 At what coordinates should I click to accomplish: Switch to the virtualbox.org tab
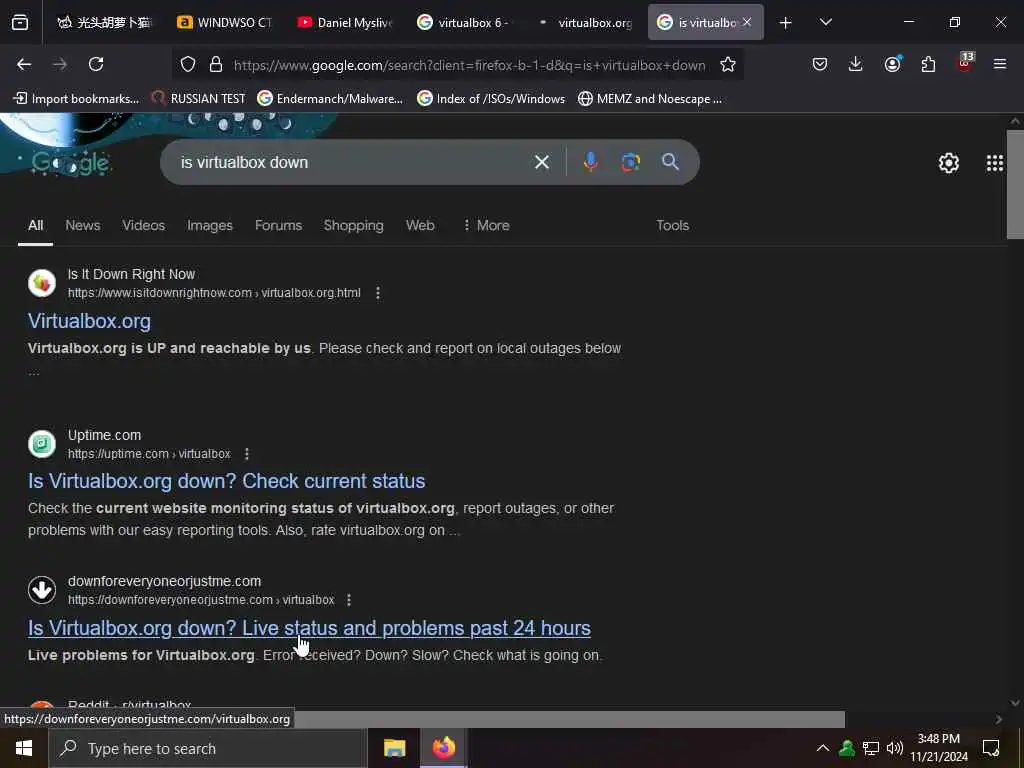coord(586,23)
